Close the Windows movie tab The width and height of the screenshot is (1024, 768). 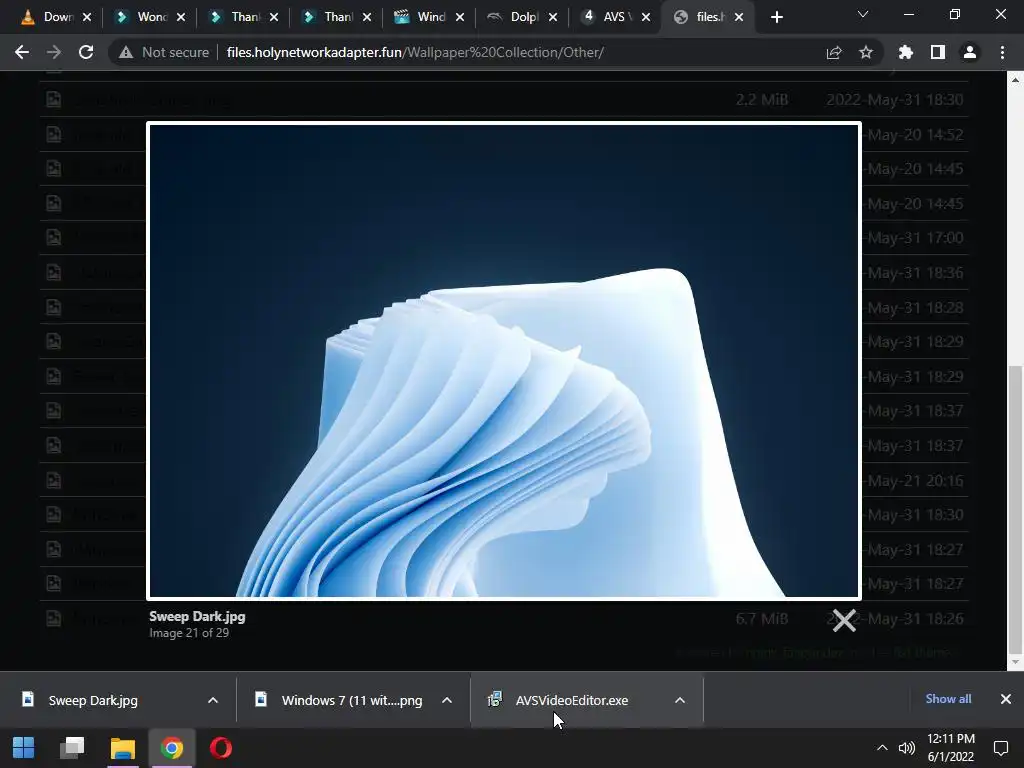click(460, 17)
